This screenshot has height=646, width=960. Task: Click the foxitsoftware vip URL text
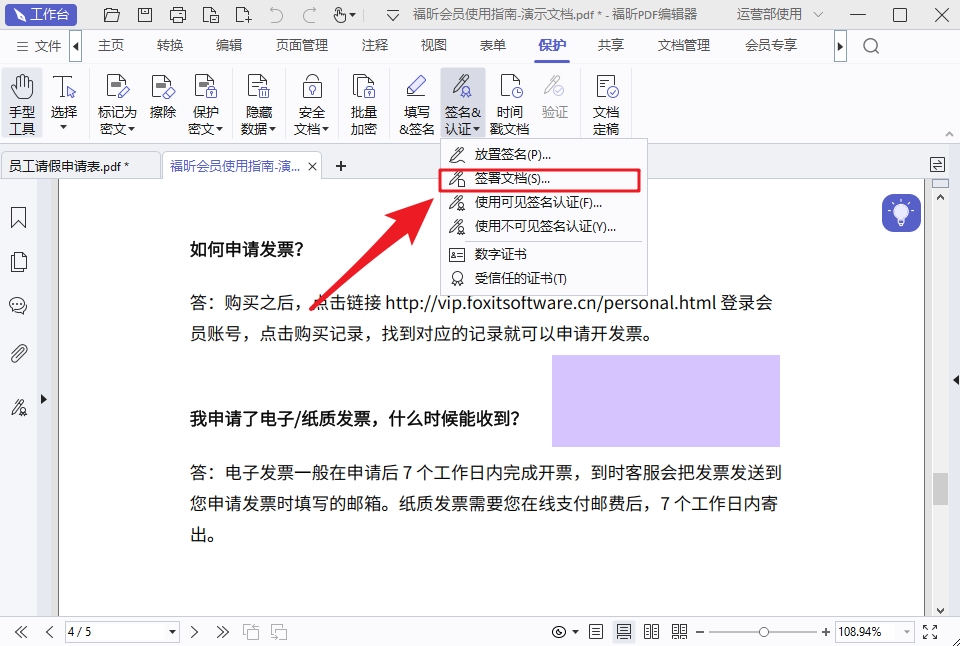pyautogui.click(x=551, y=303)
